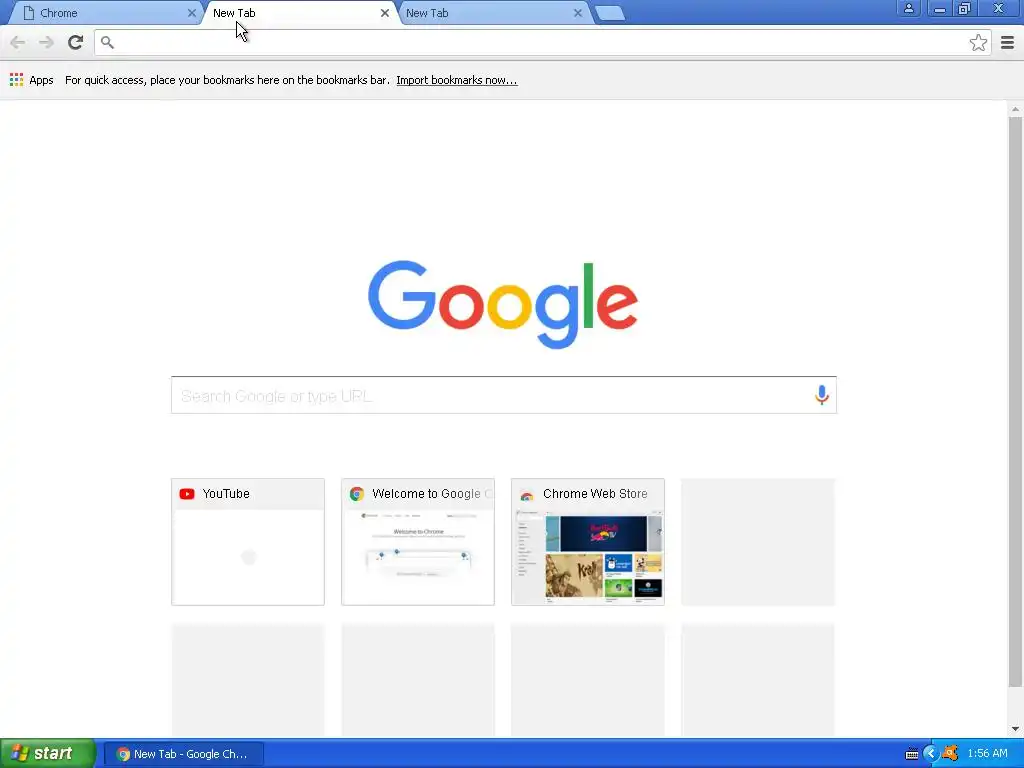This screenshot has height=768, width=1024.
Task: Click the keyboard icon in system tray
Action: pyautogui.click(x=912, y=754)
